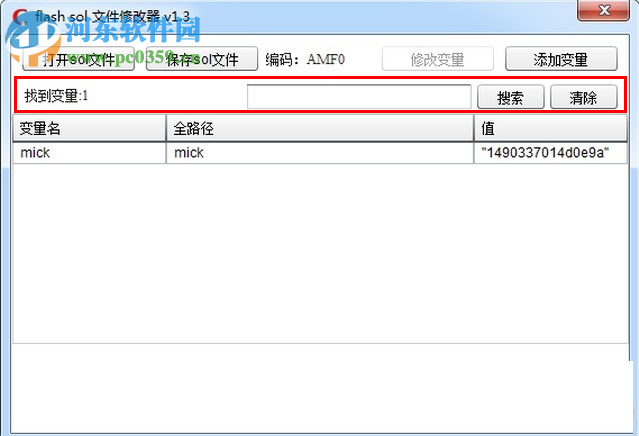Select the mick cell under 全路径

[320, 153]
